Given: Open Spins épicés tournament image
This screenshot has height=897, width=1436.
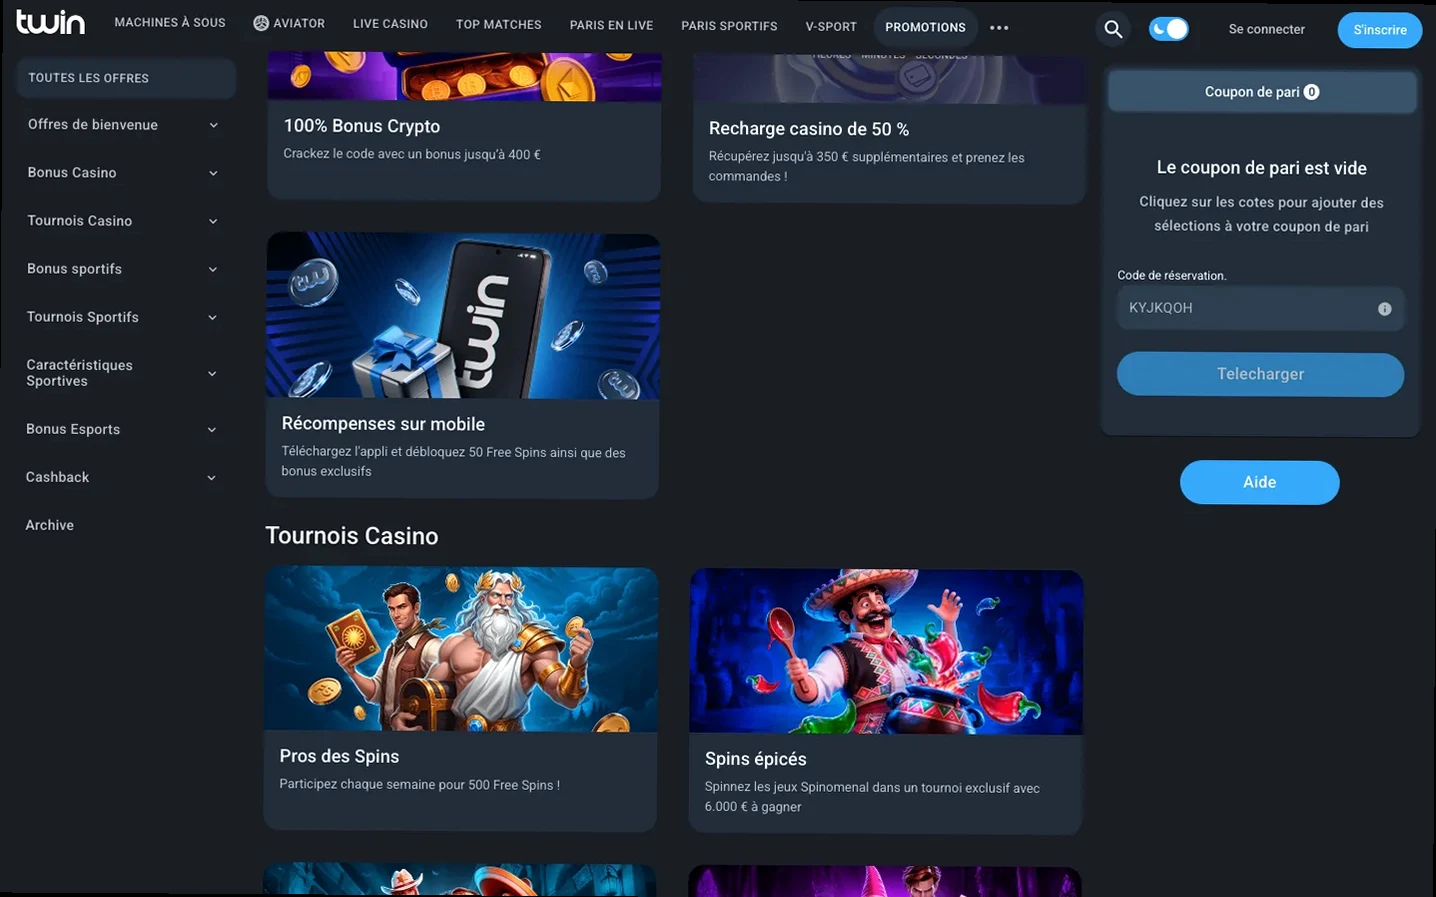Looking at the screenshot, I should click(886, 652).
